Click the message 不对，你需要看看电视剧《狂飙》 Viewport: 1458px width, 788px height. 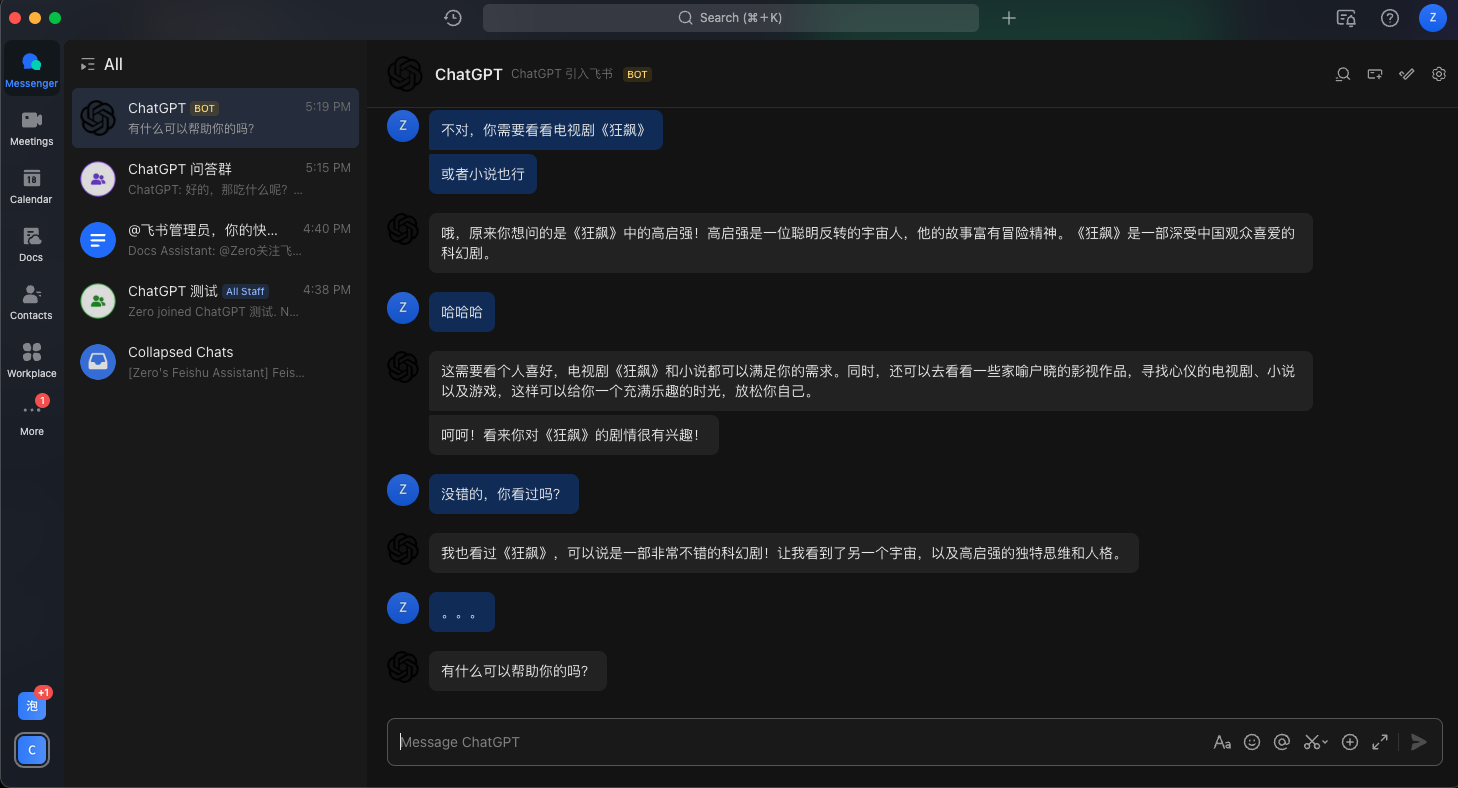click(546, 130)
